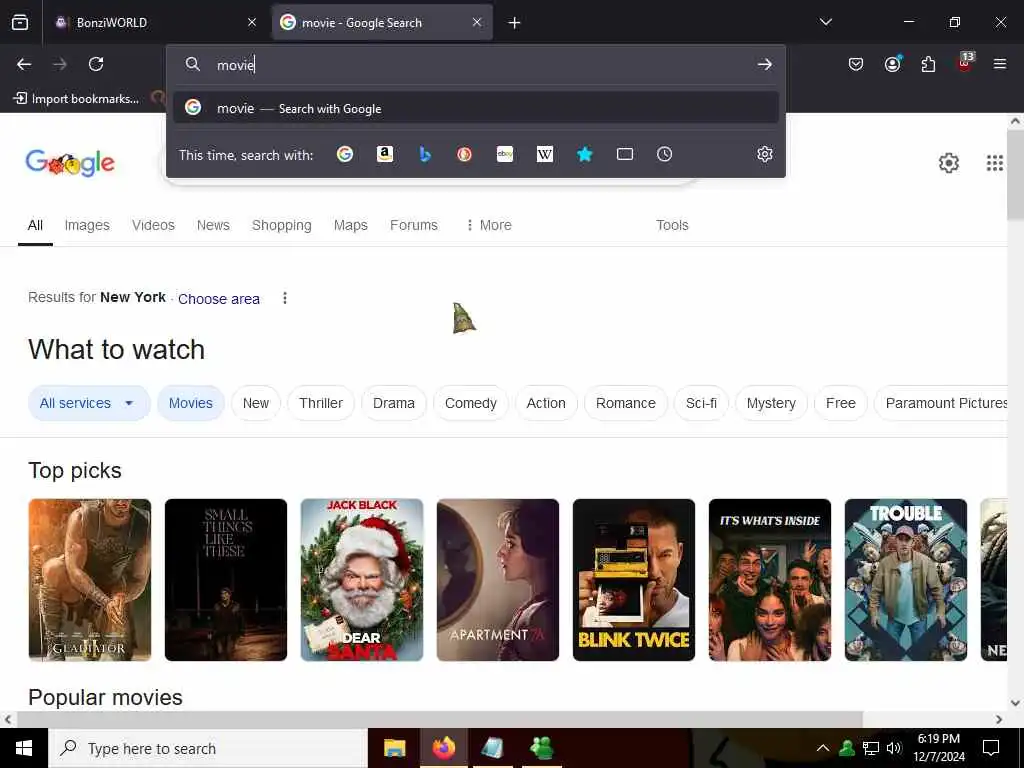
Task: Click the horizontal page scrollbar
Action: click(x=440, y=719)
